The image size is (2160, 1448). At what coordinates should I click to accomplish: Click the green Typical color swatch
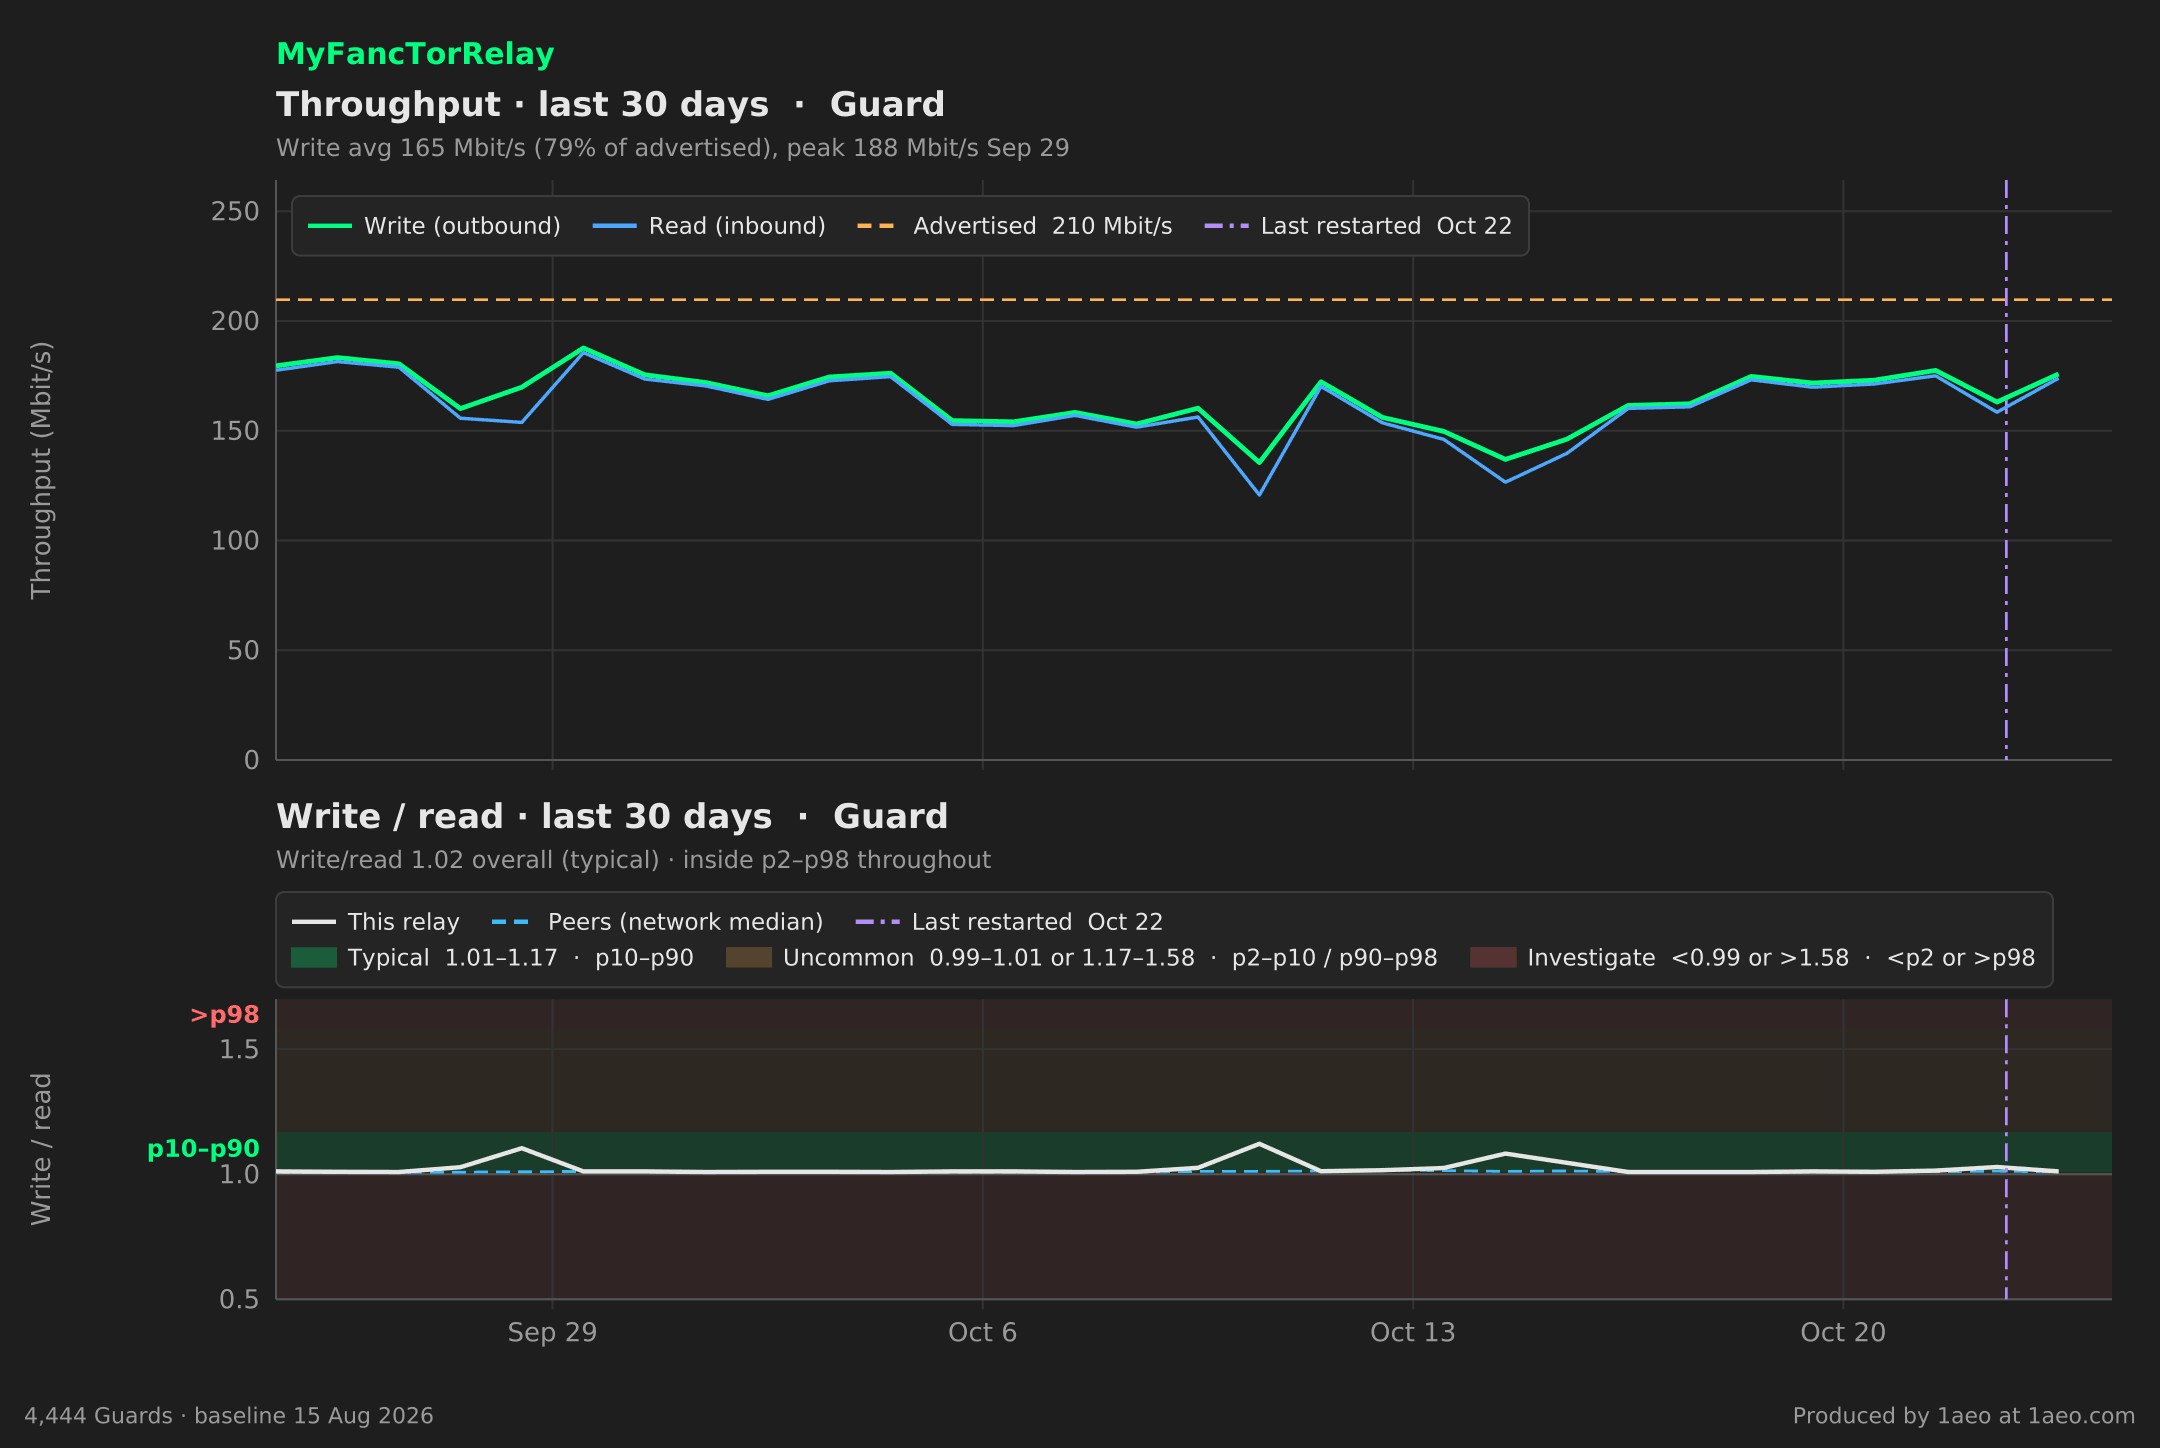coord(314,958)
